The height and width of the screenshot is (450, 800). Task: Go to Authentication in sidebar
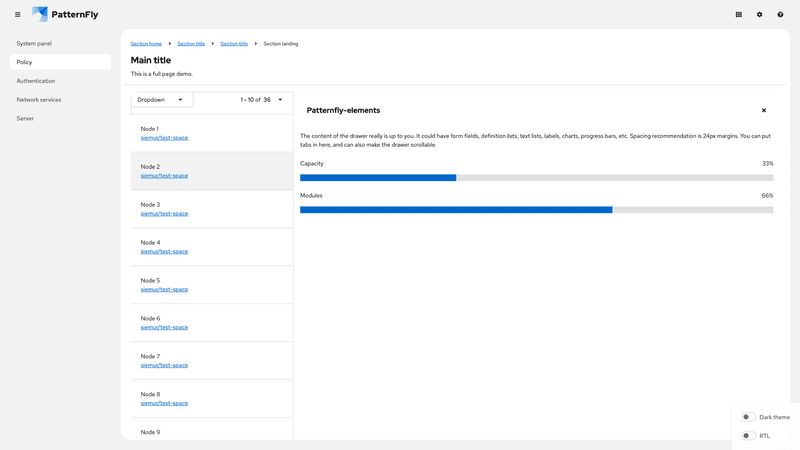(60, 81)
